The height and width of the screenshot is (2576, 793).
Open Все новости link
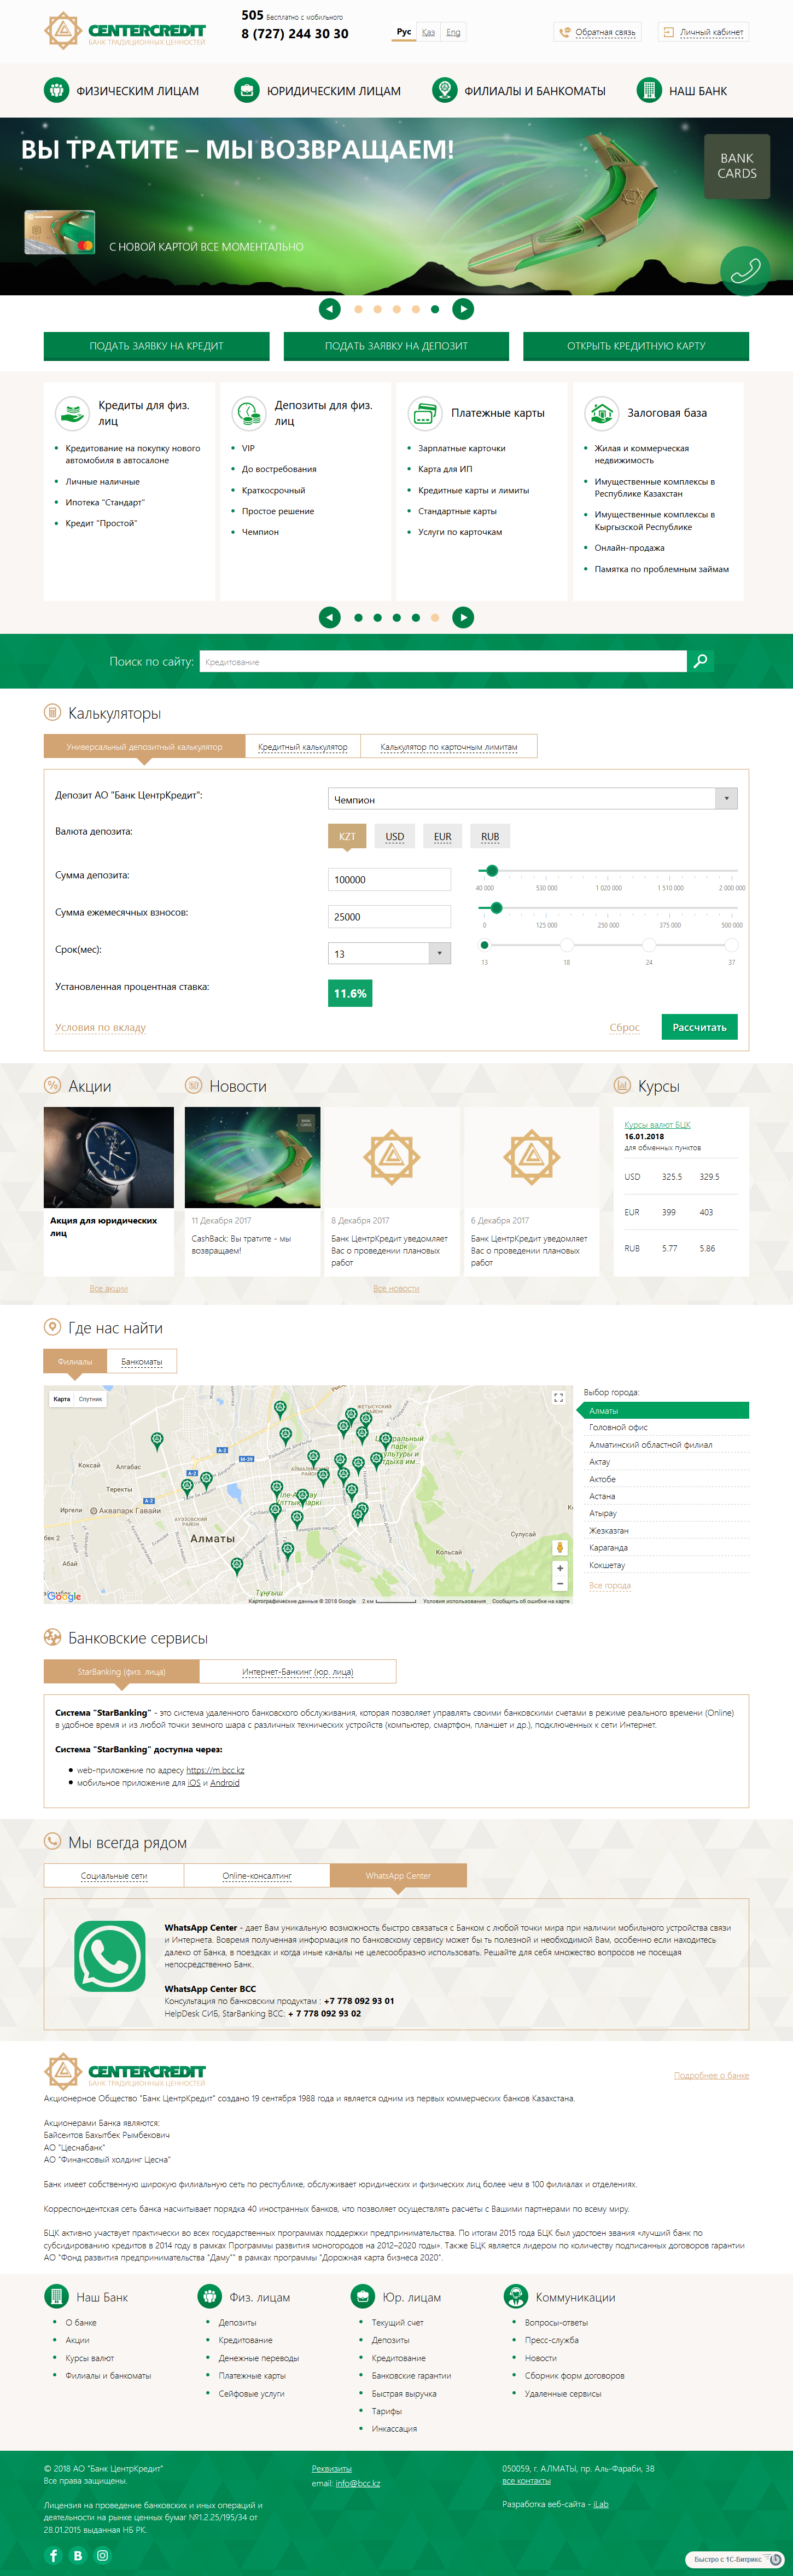[x=396, y=1288]
